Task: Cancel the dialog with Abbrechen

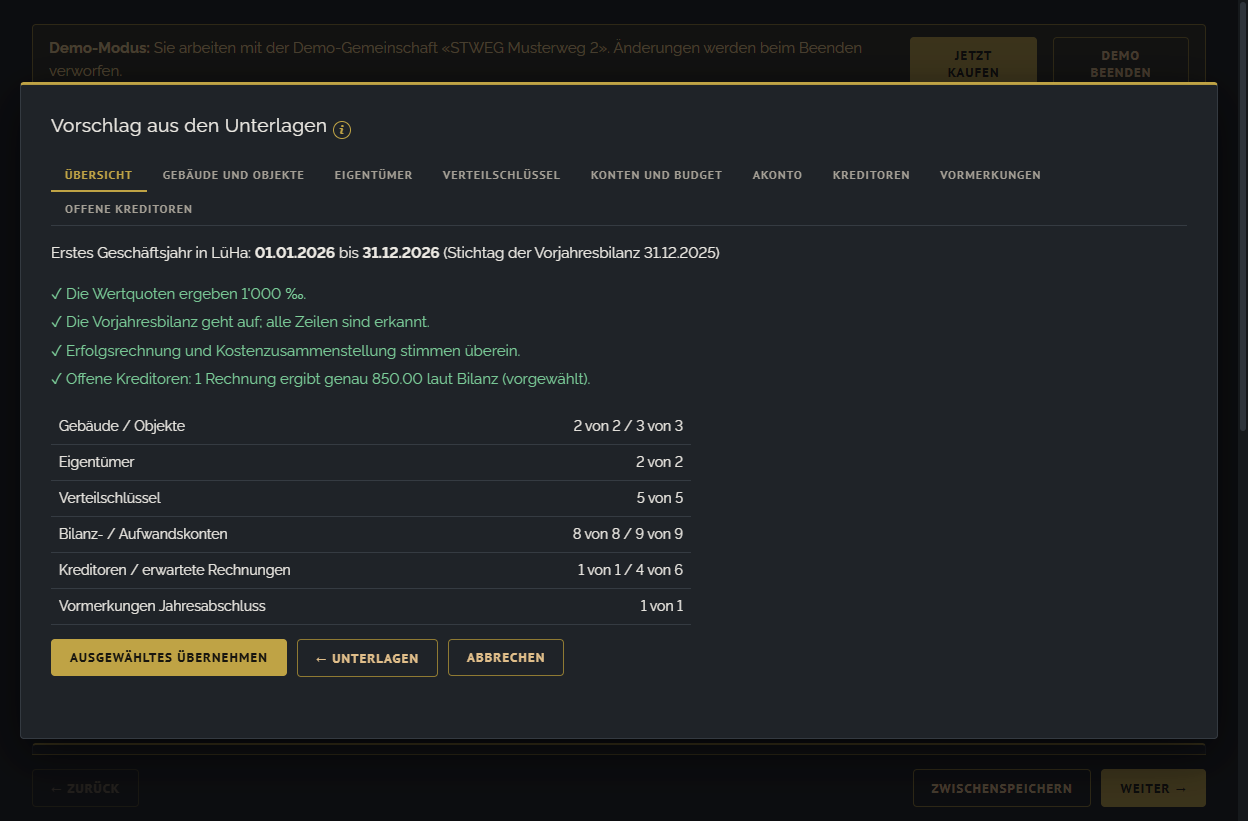Action: point(506,658)
